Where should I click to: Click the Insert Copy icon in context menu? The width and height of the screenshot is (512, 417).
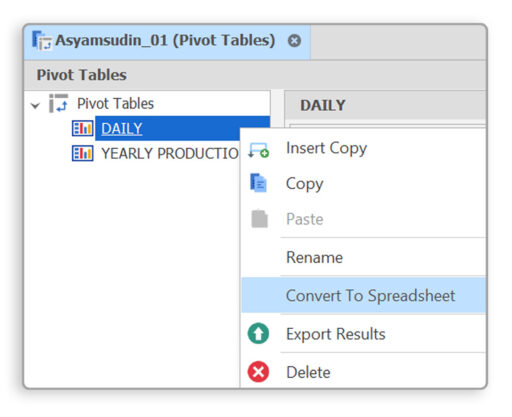click(258, 150)
